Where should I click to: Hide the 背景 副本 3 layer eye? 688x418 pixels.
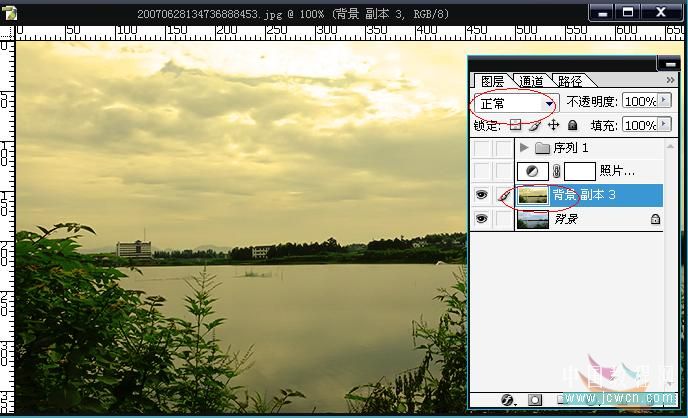[x=481, y=195]
